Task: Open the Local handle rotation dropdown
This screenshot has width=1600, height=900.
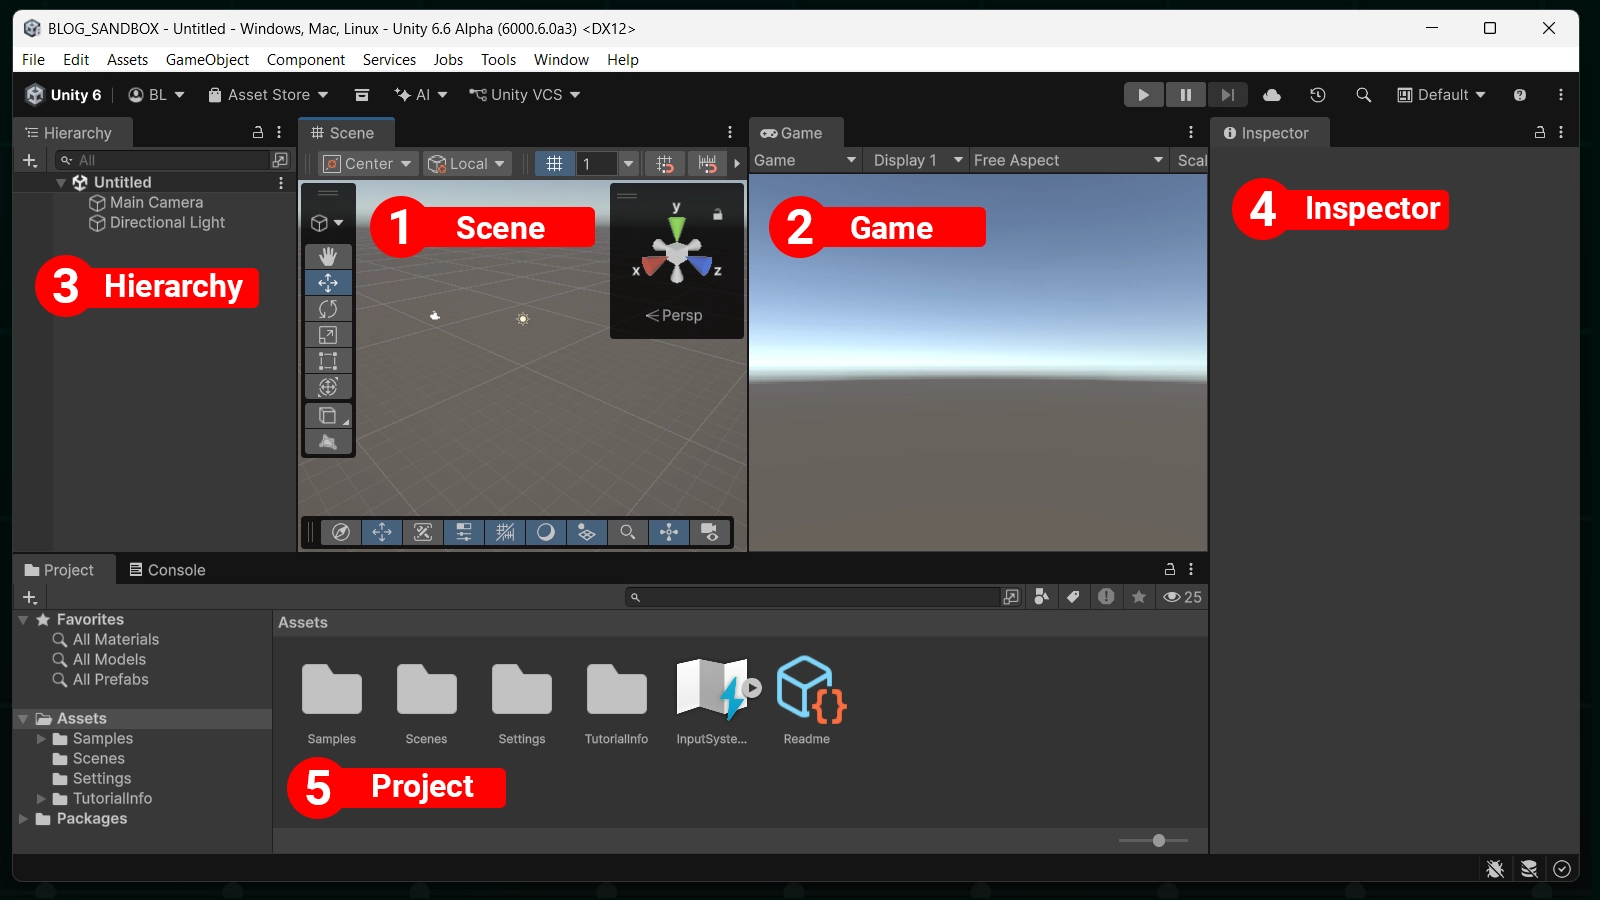Action: pos(467,163)
